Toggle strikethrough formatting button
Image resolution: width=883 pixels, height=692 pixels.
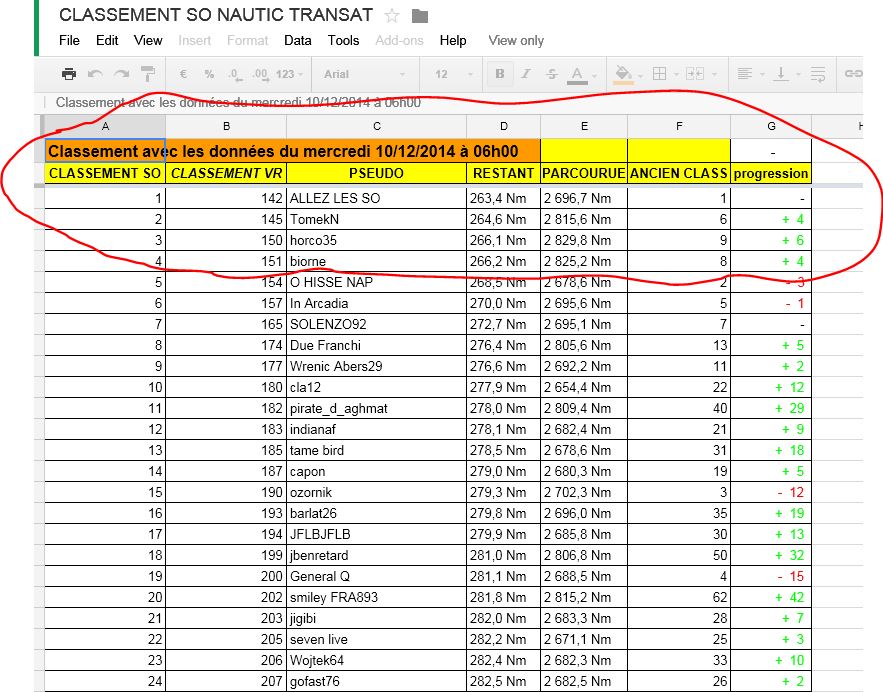pyautogui.click(x=552, y=74)
